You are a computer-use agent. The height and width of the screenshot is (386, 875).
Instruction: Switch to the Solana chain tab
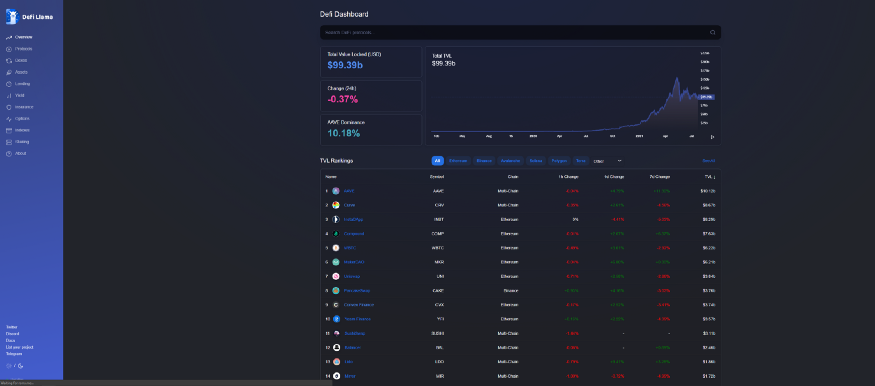click(536, 161)
